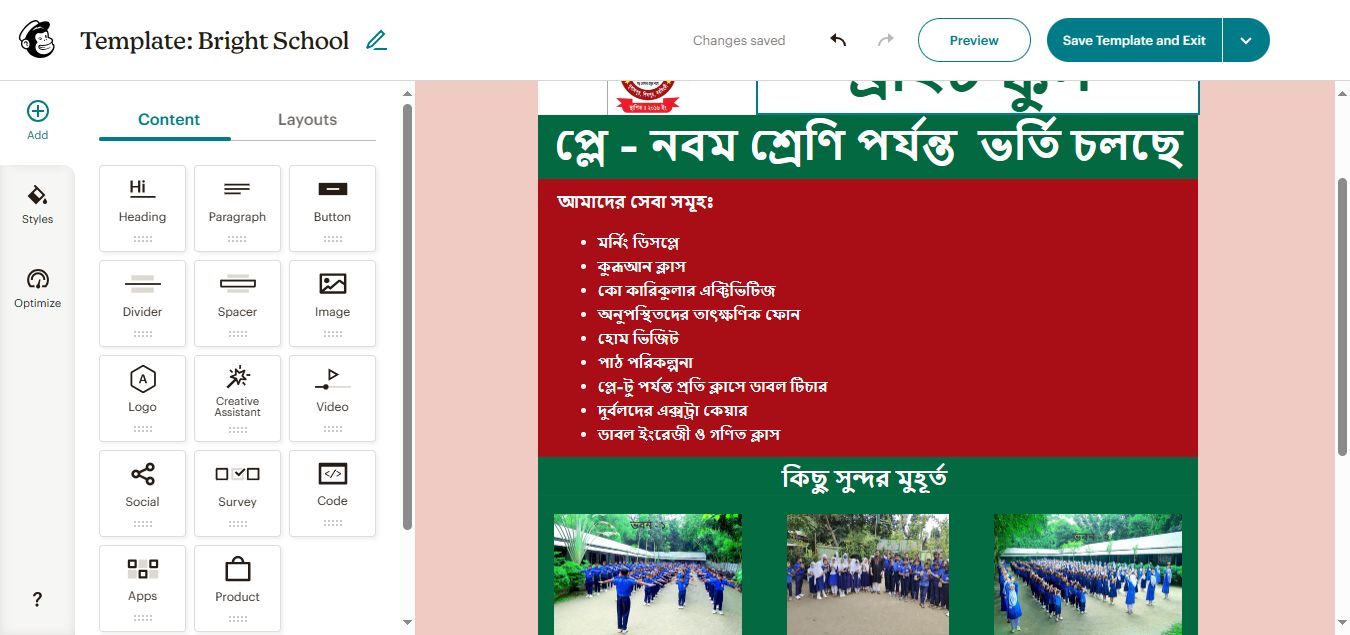
Task: Click the Mailchimp logo icon
Action: pos(37,40)
